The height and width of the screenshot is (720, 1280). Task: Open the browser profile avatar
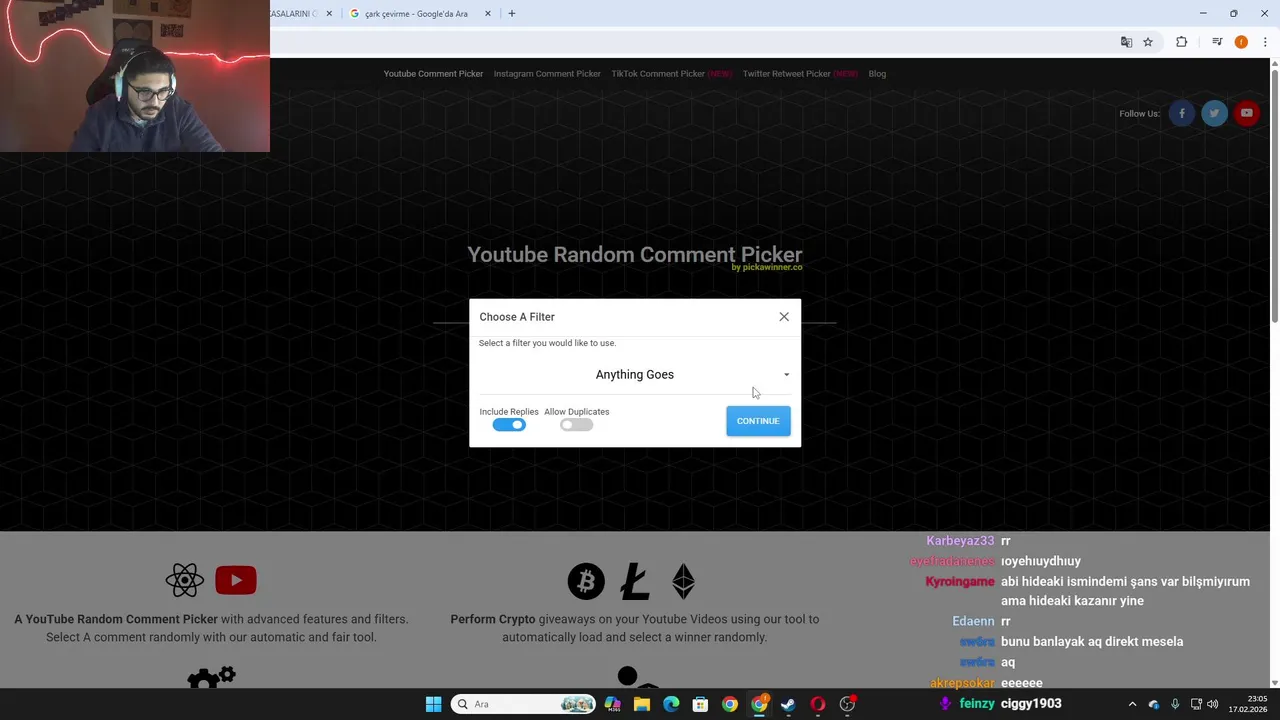pos(1241,42)
